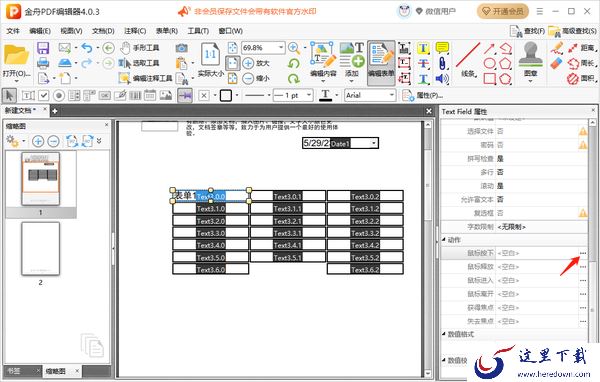
Task: Click the 查找(F) find button
Action: pyautogui.click(x=527, y=31)
